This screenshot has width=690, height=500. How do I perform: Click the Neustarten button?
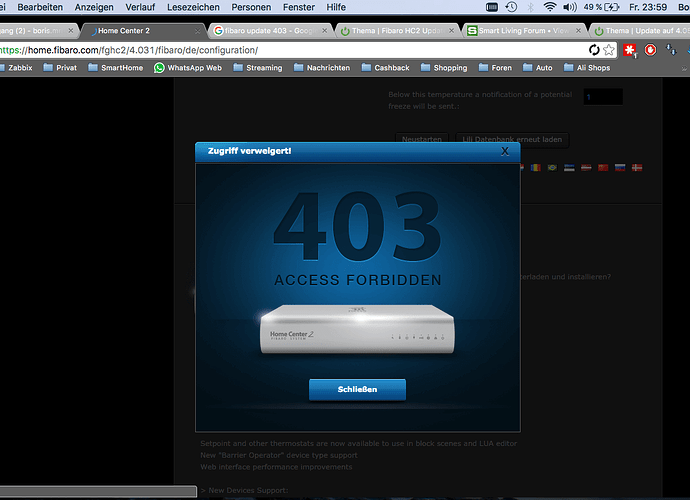(x=421, y=140)
